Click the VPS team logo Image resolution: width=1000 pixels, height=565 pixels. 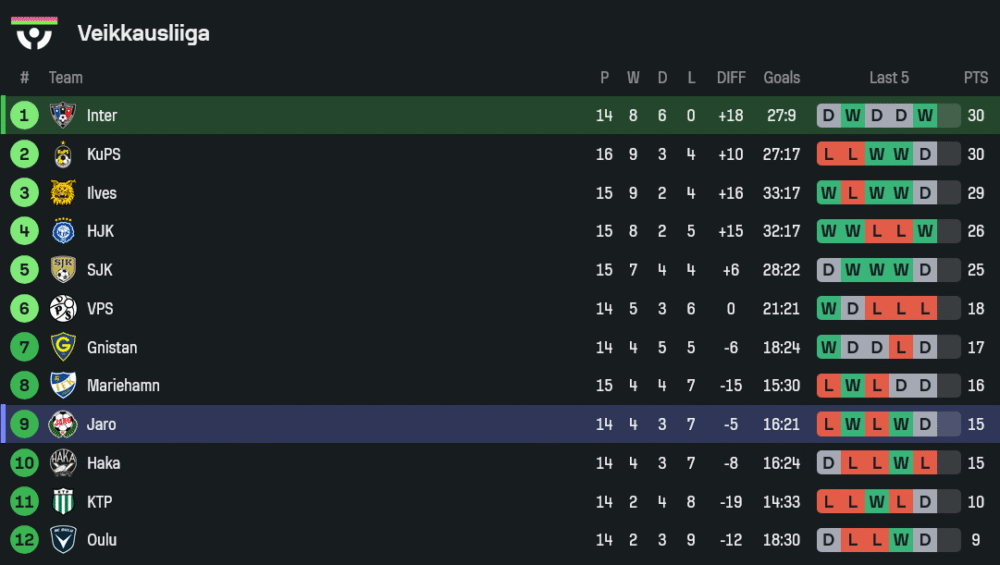(63, 309)
